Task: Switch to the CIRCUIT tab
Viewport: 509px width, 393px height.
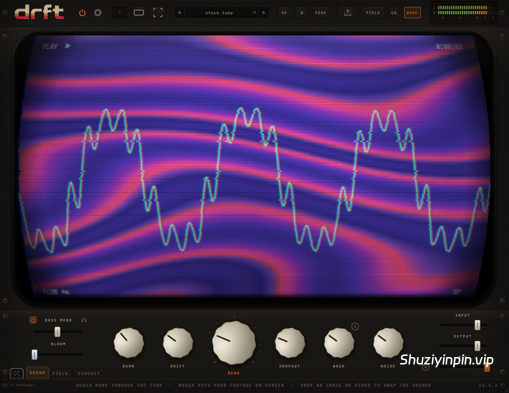Action: coord(89,373)
